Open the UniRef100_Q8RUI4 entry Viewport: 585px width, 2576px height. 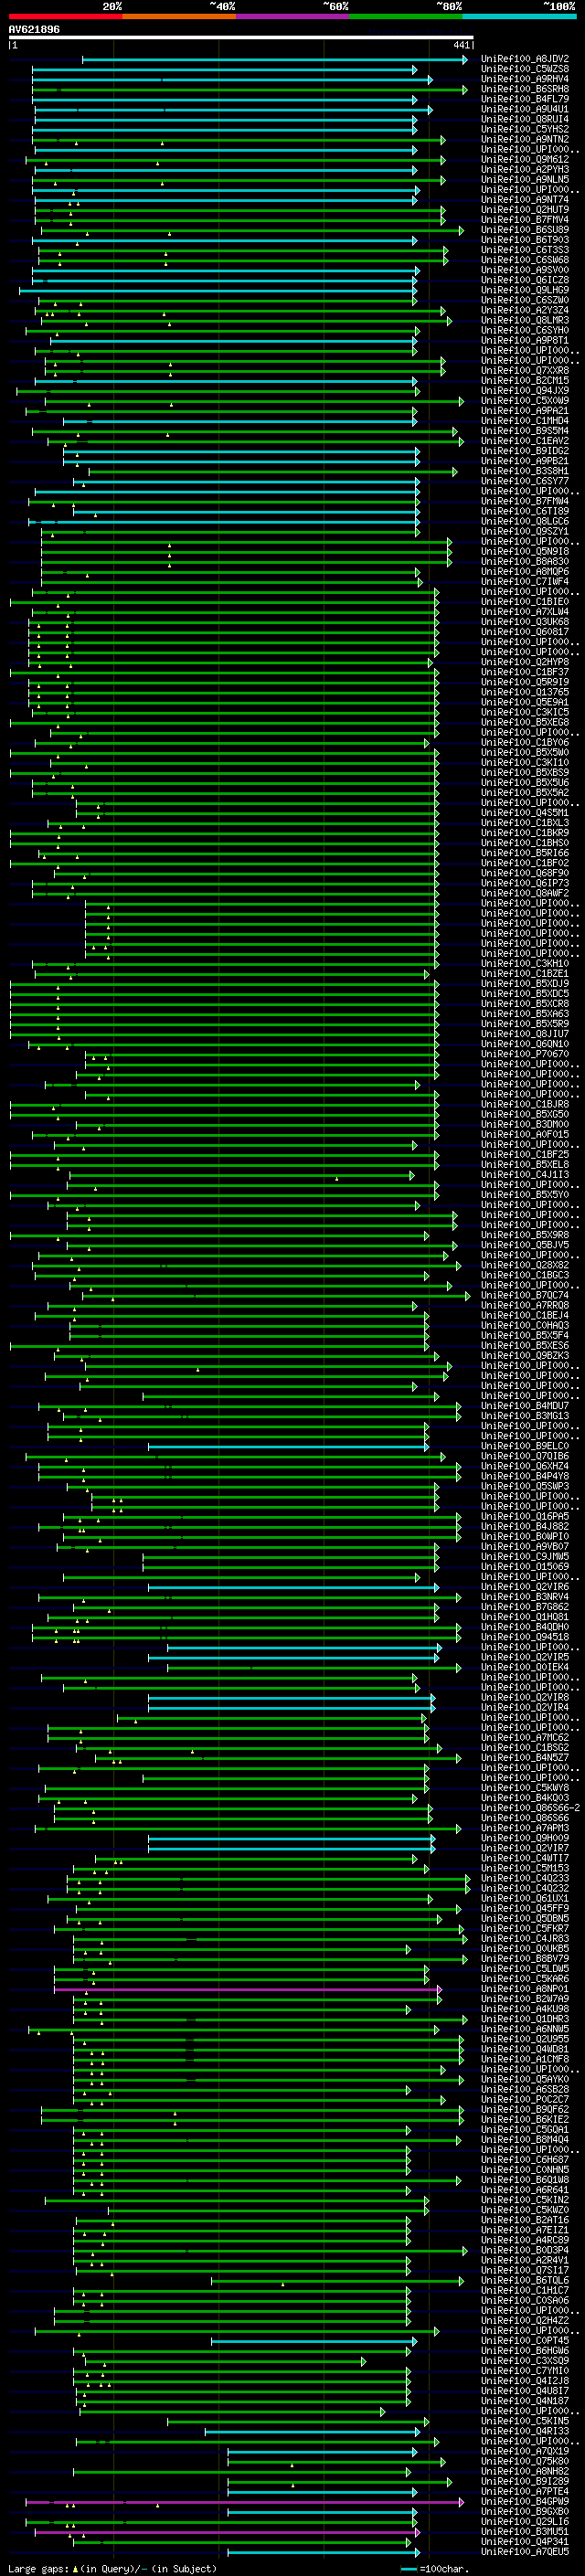pos(525,120)
